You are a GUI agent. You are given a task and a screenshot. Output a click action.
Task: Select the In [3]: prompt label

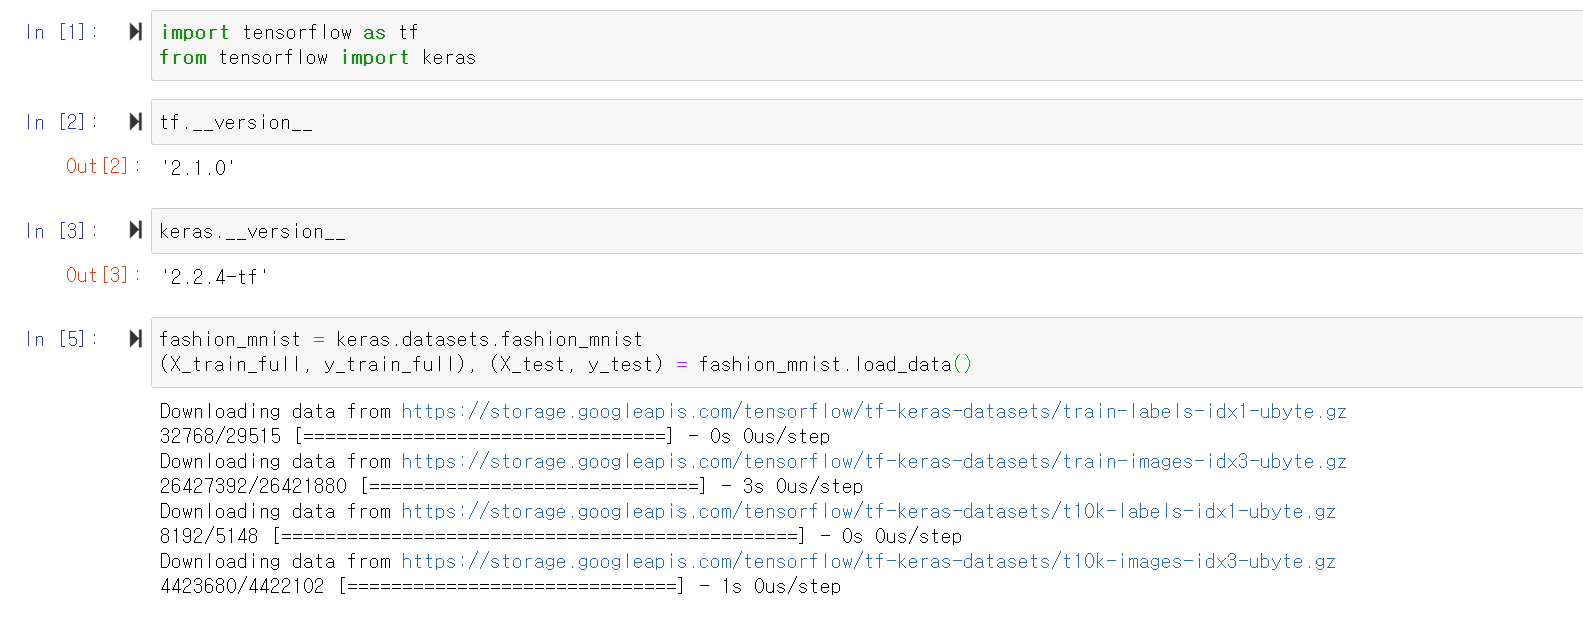62,231
